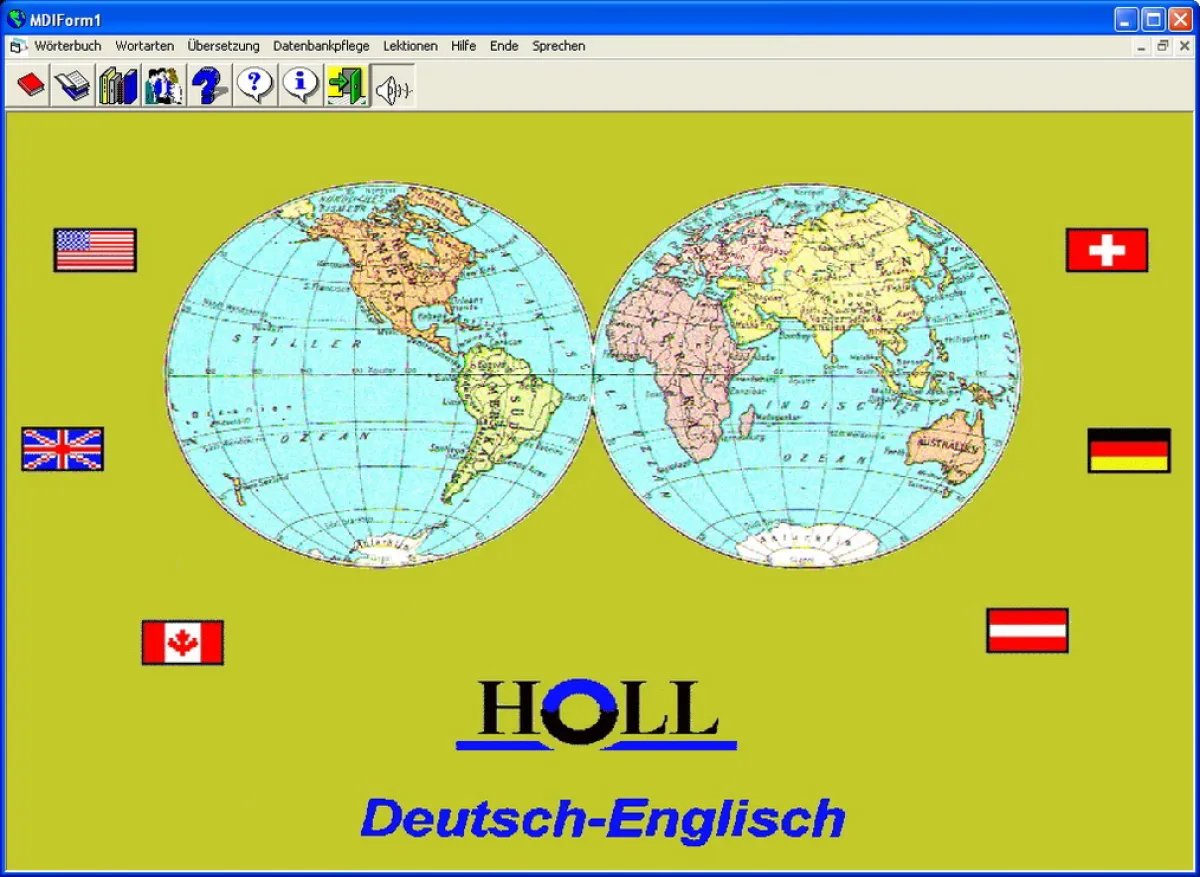Open the standing books toolbar icon
Viewport: 1200px width, 877px height.
[118, 86]
